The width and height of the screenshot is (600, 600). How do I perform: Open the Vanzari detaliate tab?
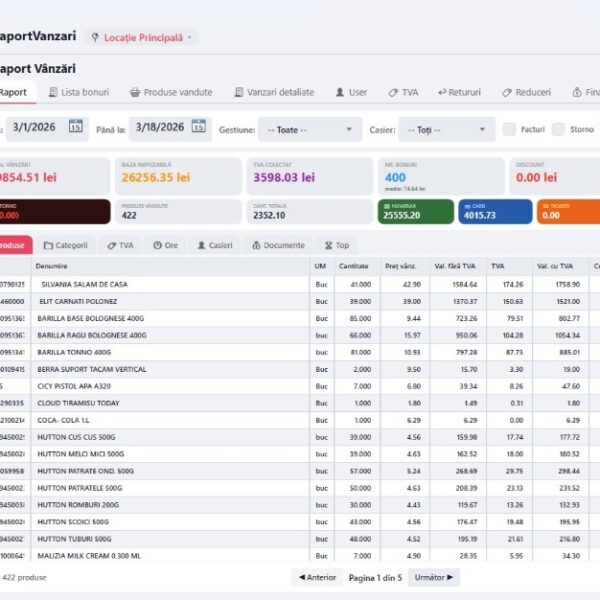tap(274, 92)
